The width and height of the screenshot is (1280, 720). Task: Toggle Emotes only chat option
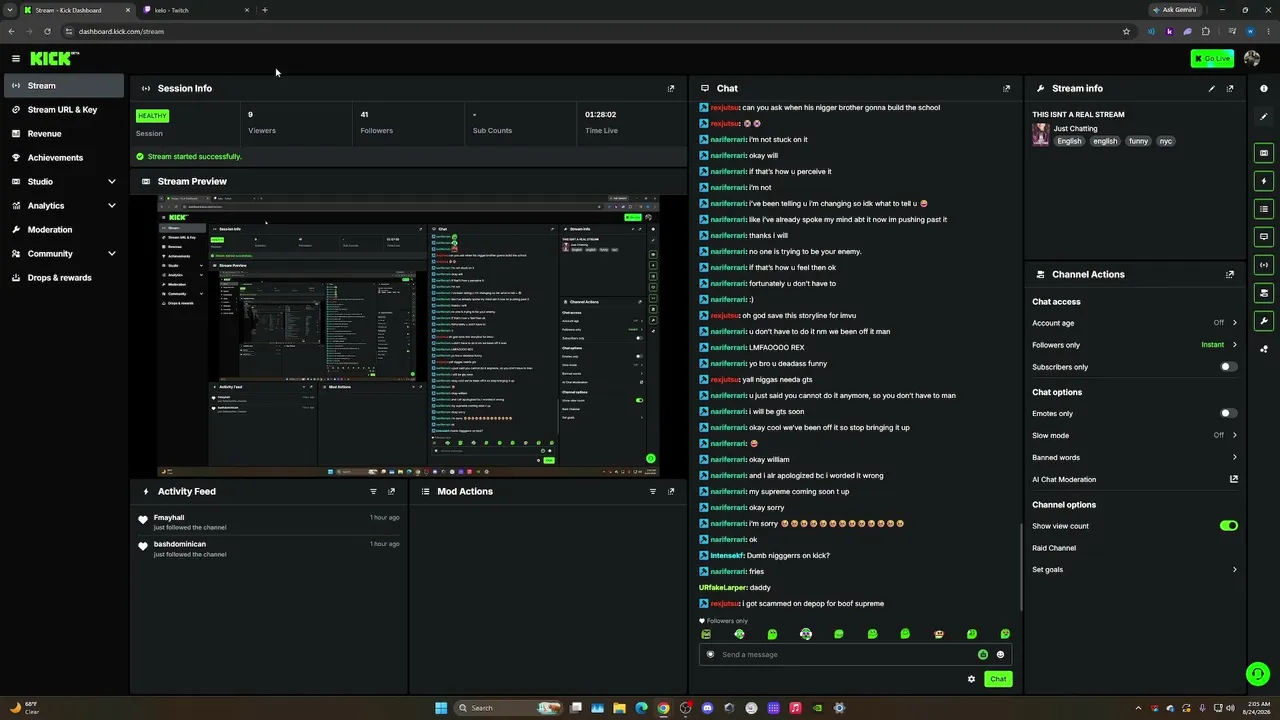(x=1228, y=413)
